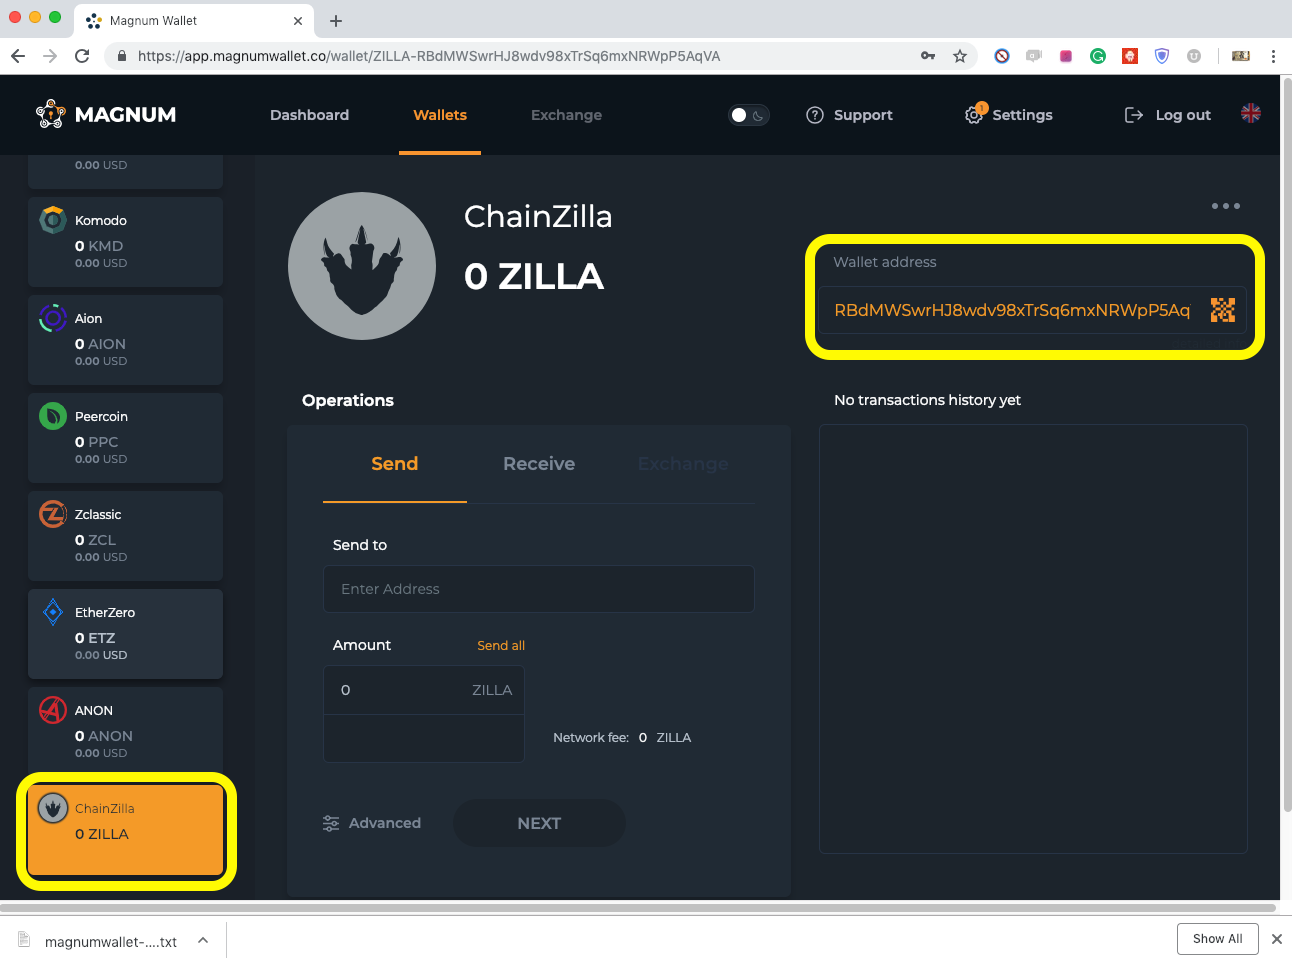The image size is (1292, 962).
Task: Open magnumwallet txt download chevron menu
Action: (203, 941)
